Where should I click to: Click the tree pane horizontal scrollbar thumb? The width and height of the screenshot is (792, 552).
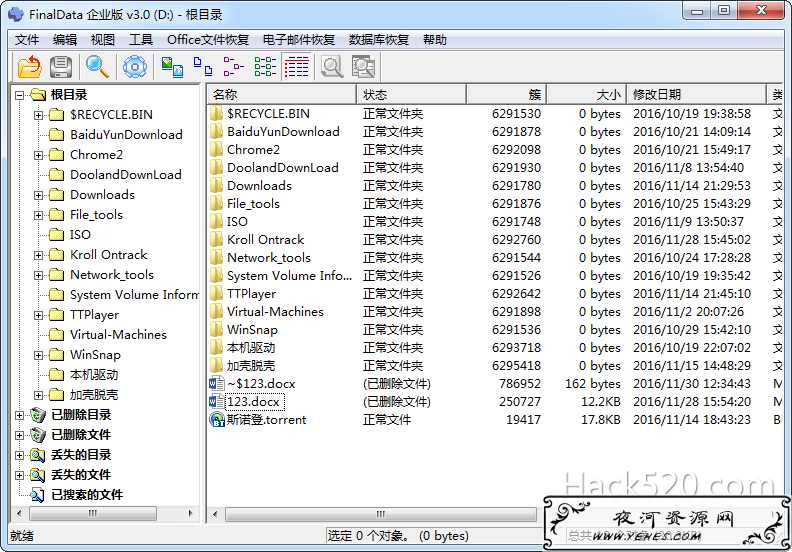click(x=93, y=514)
